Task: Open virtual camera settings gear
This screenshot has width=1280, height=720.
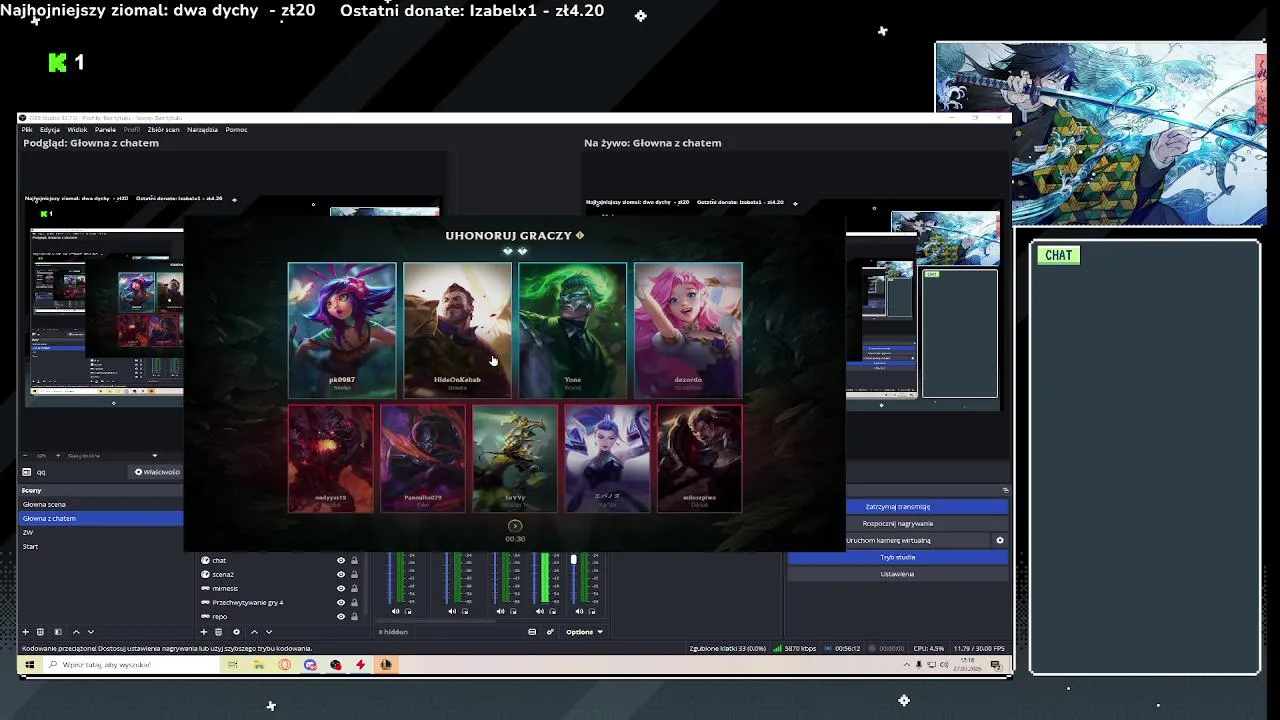Action: click(x=999, y=540)
